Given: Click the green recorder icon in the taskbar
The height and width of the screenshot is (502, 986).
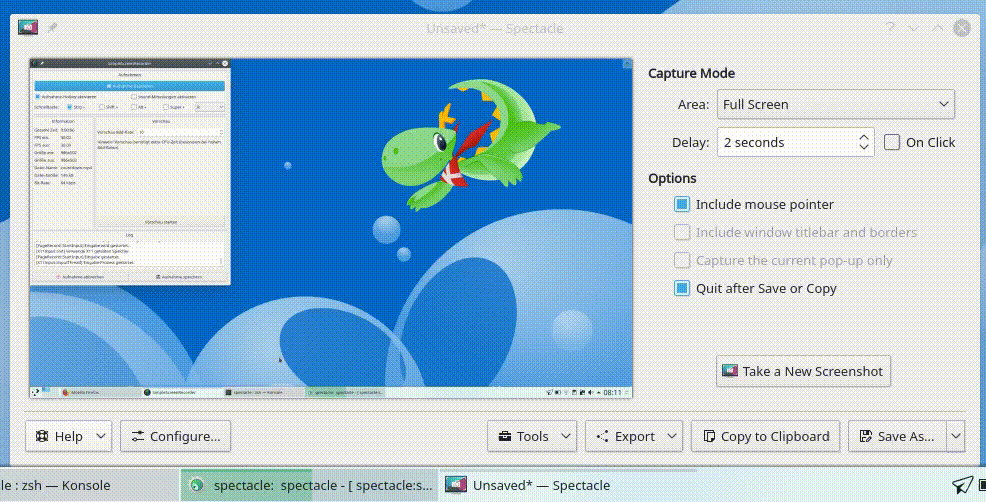Looking at the screenshot, I should coord(197,484).
